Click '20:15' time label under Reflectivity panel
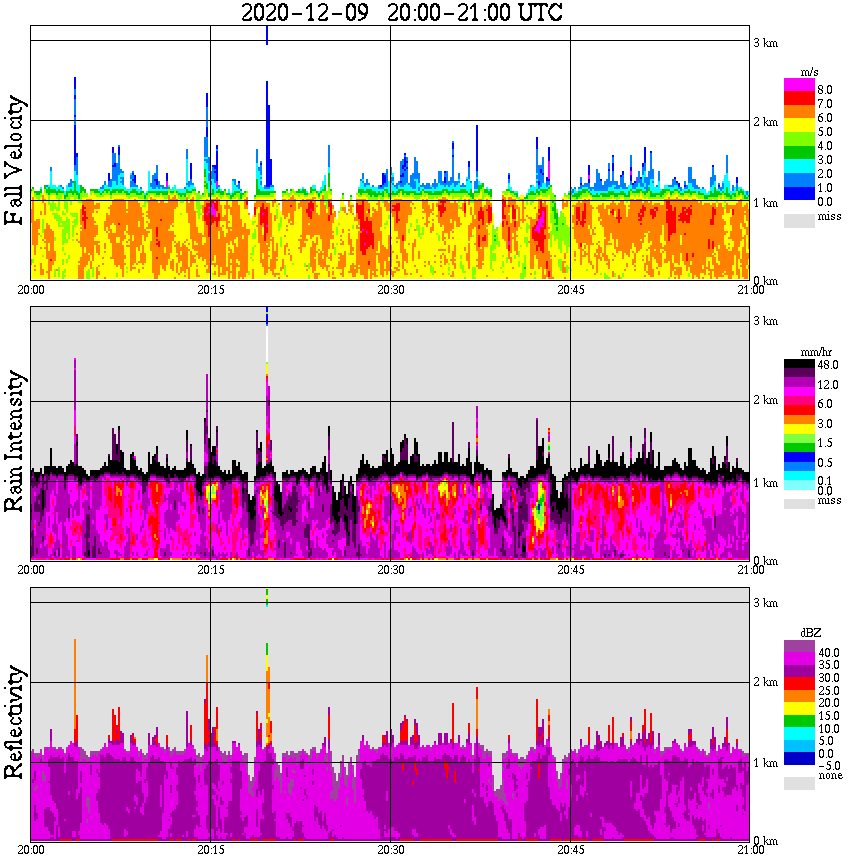This screenshot has height=868, width=850. [x=211, y=849]
